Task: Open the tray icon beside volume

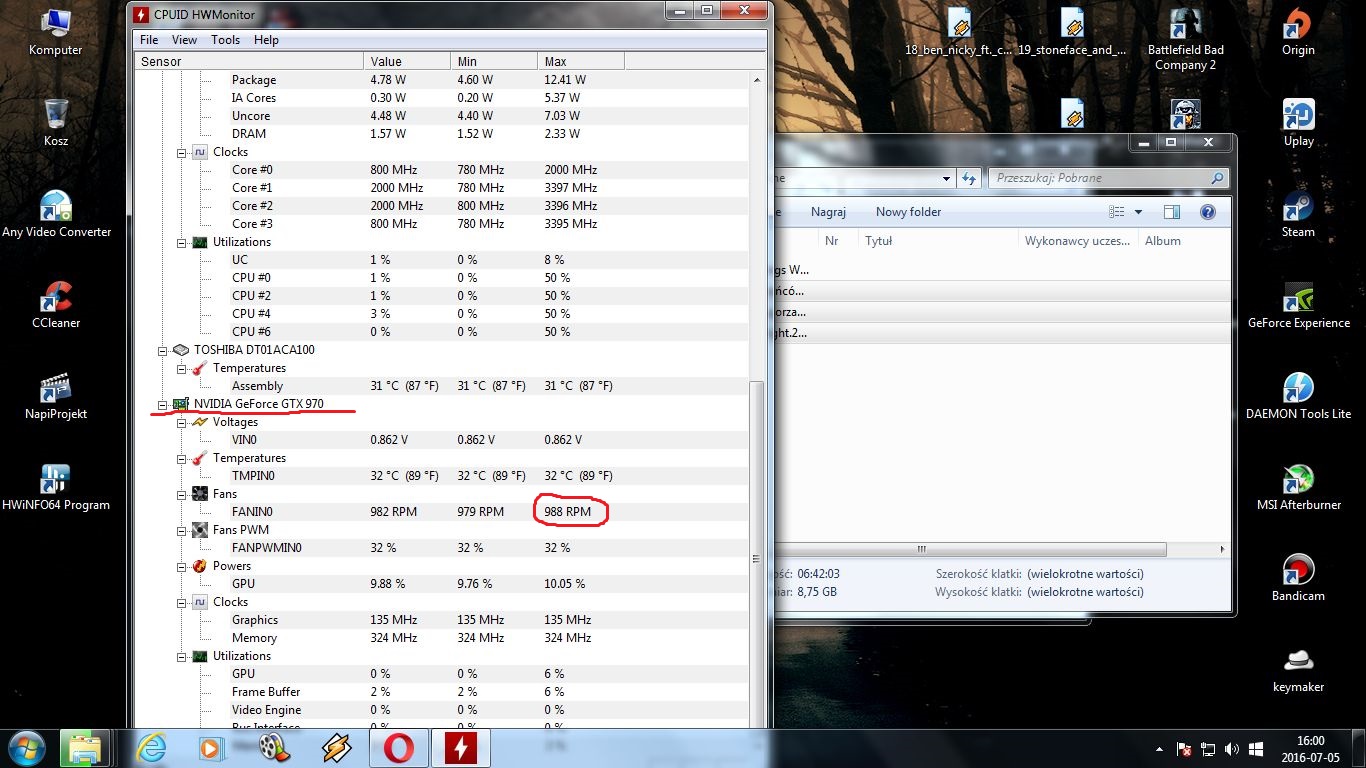Action: [x=1254, y=749]
